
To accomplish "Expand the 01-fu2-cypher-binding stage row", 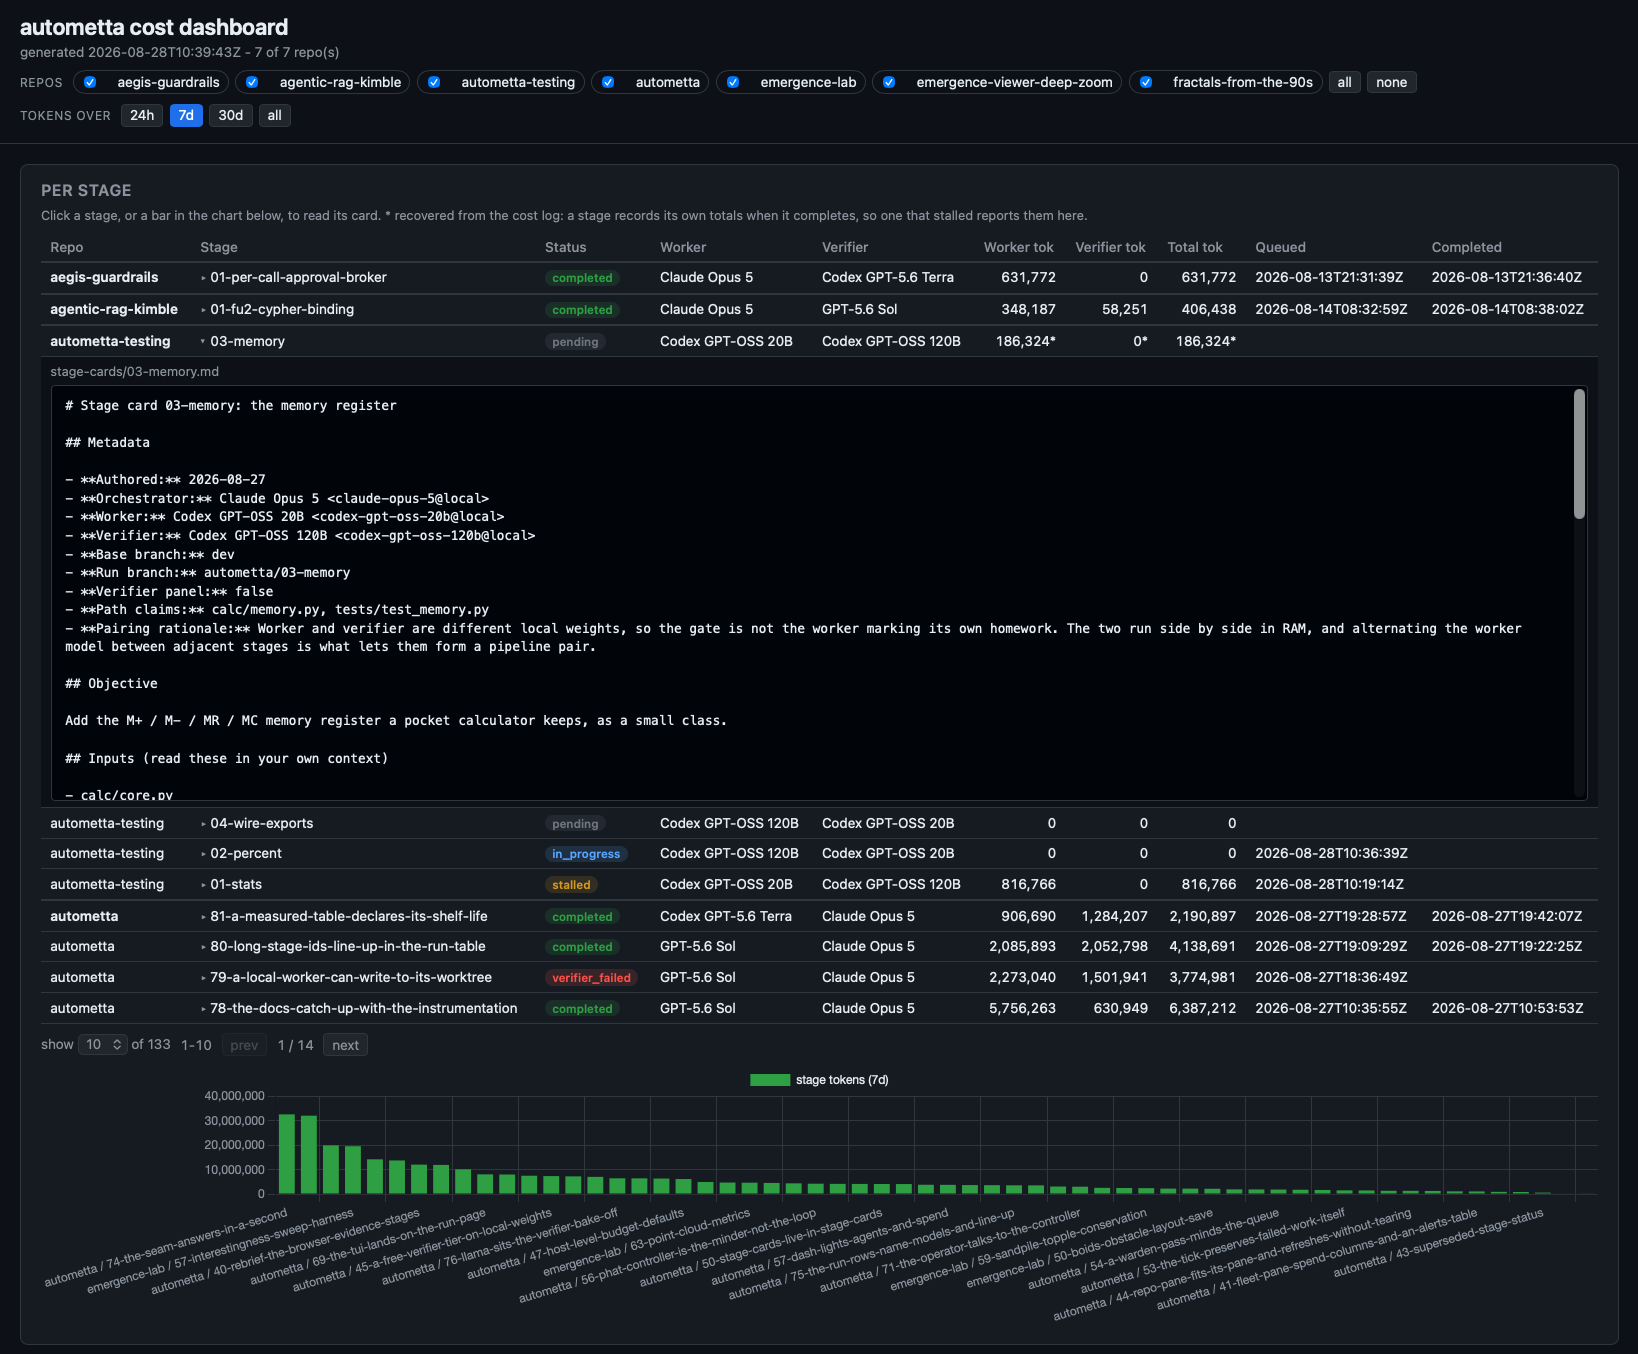I will 282,309.
